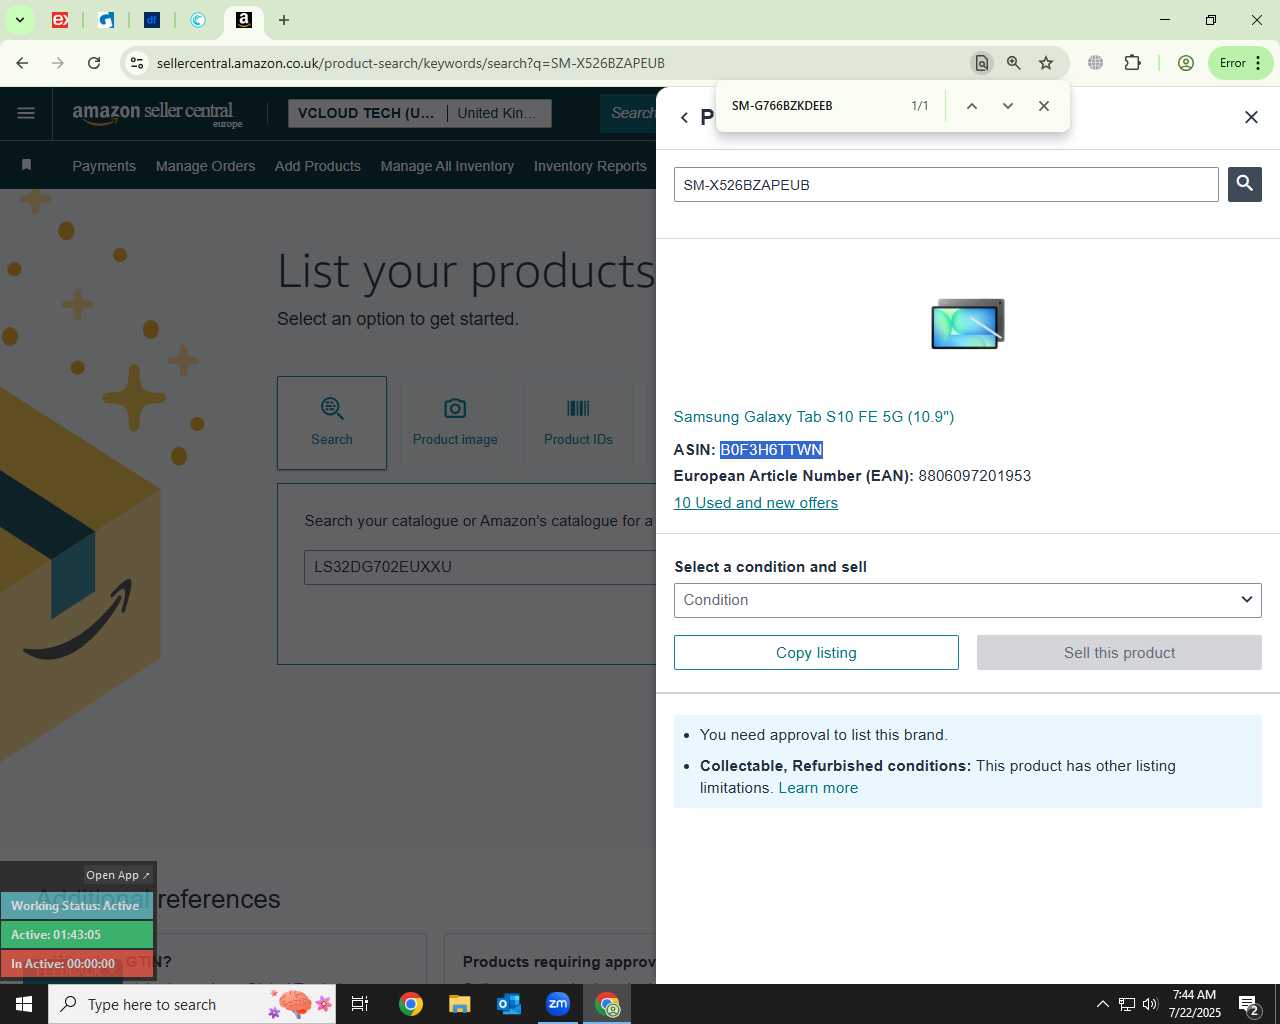
Task: Open Task View on the taskbar
Action: tap(360, 1004)
